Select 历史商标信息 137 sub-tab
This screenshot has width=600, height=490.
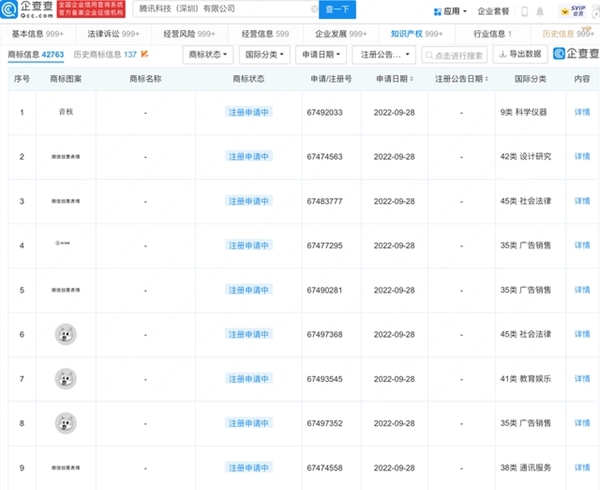[105, 55]
